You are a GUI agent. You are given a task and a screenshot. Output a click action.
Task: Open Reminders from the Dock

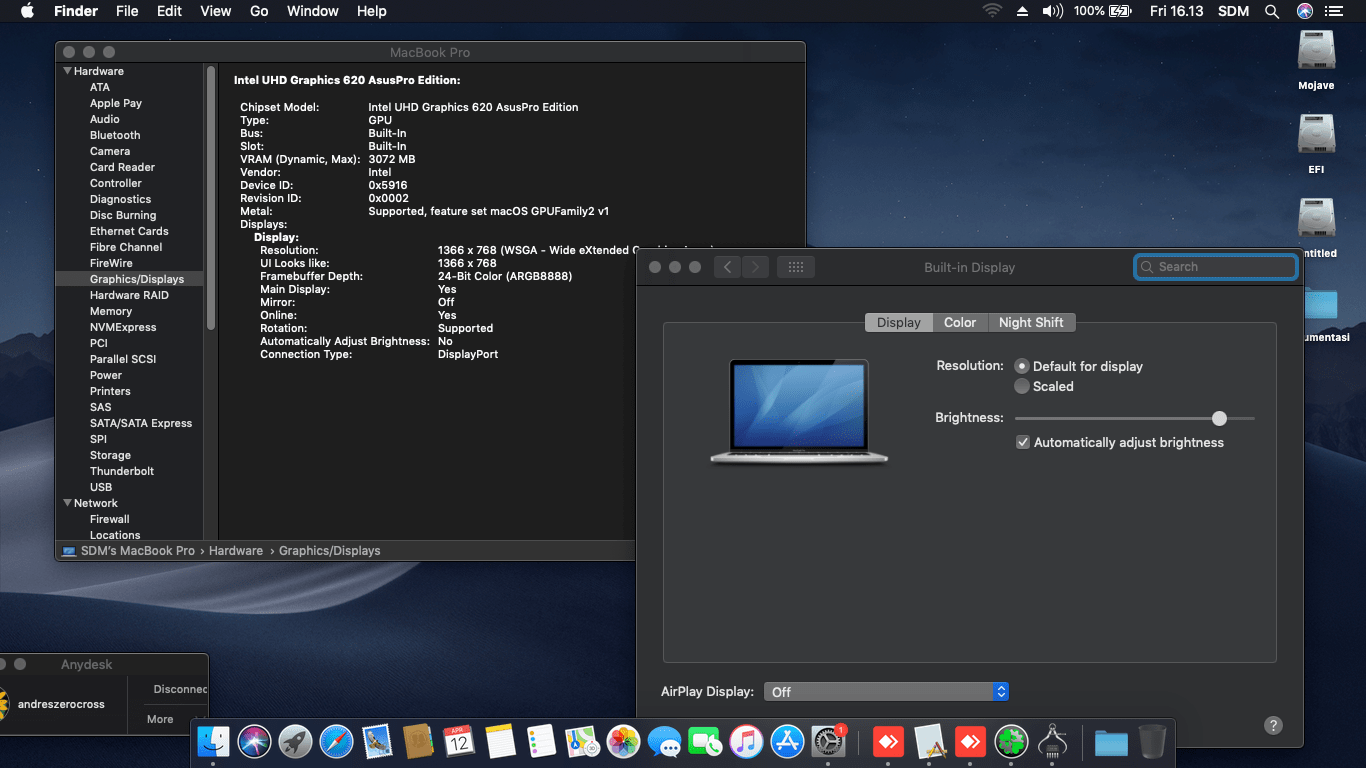(x=541, y=741)
